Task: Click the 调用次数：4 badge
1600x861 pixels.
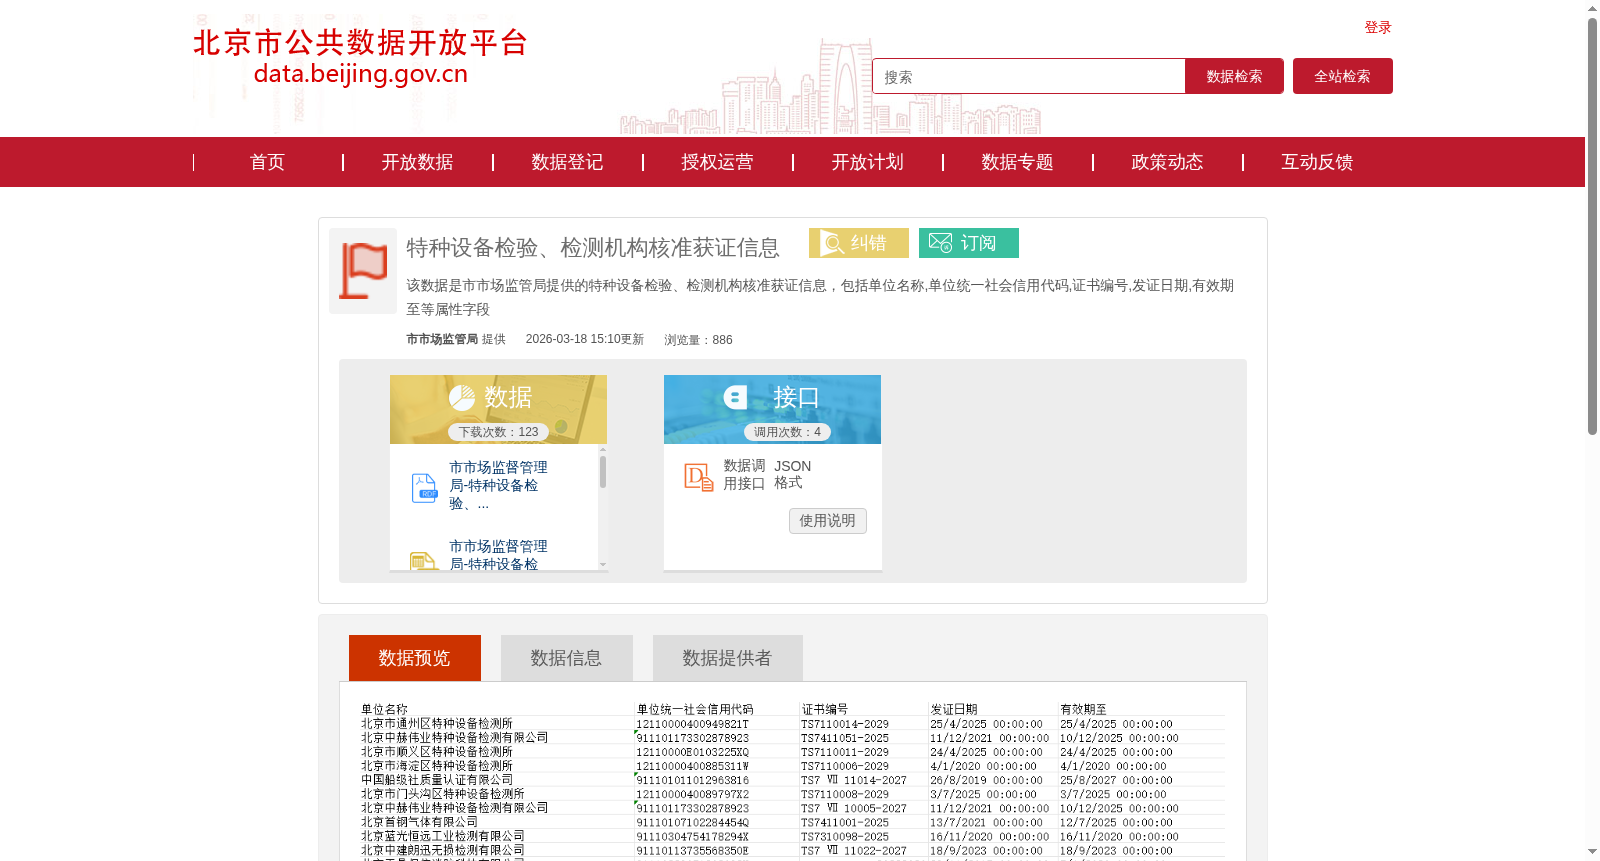Action: point(787,432)
